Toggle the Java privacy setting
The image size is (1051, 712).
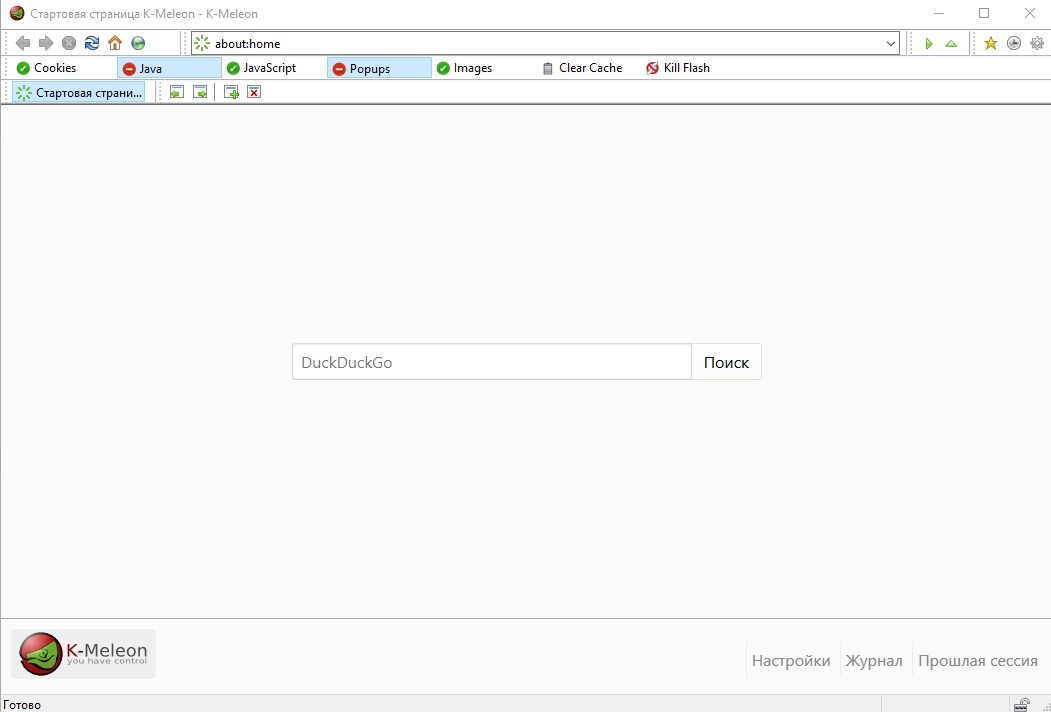pyautogui.click(x=169, y=68)
